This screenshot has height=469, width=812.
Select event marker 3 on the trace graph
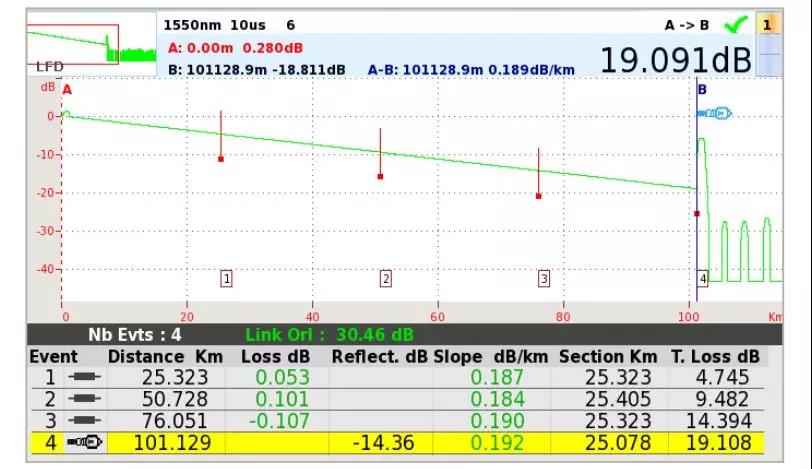[544, 279]
